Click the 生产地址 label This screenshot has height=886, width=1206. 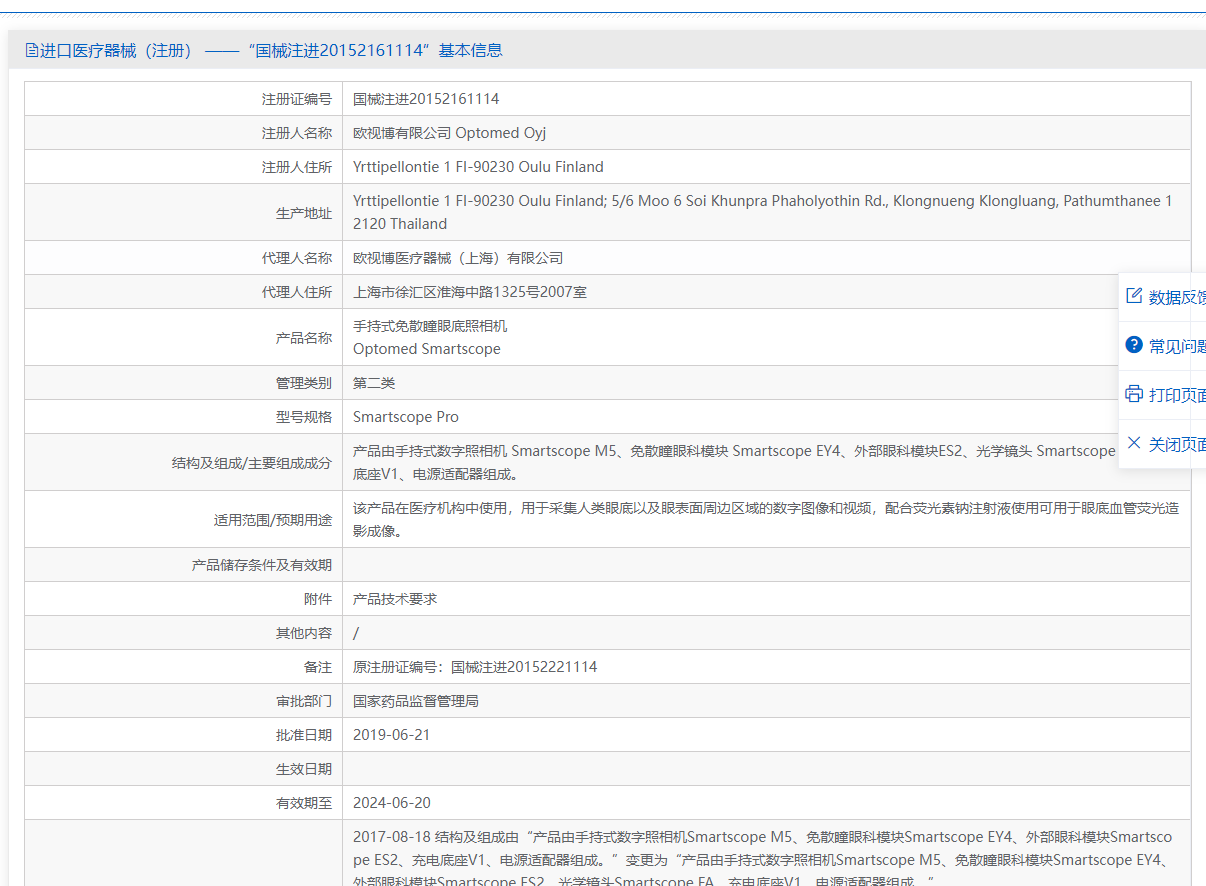click(304, 213)
